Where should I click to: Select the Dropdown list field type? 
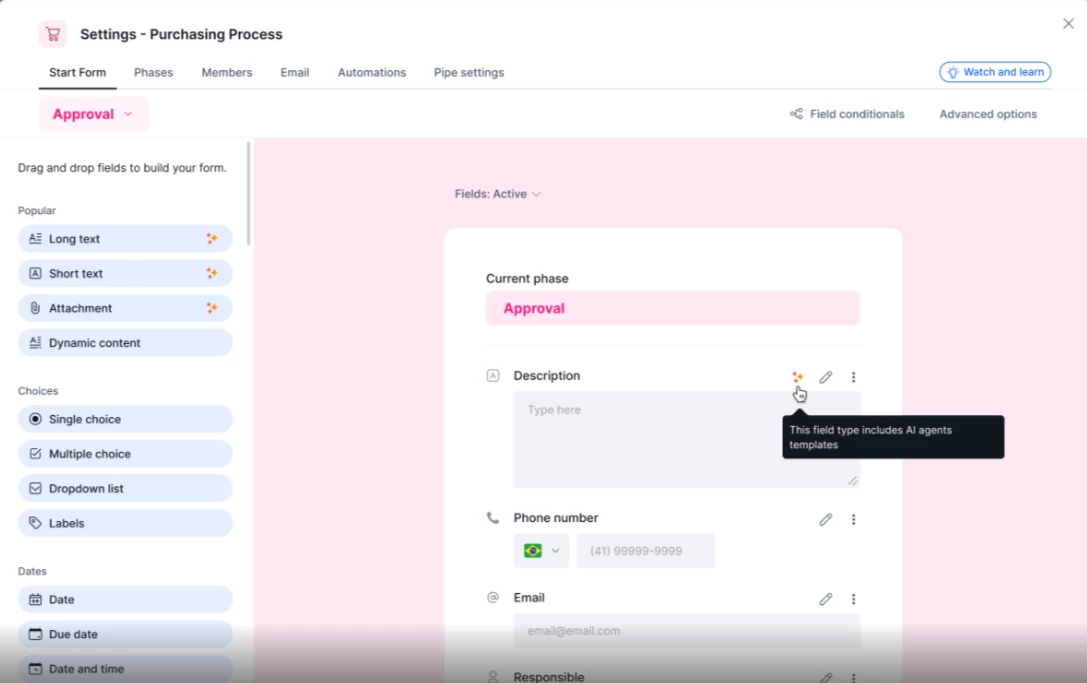click(x=125, y=488)
